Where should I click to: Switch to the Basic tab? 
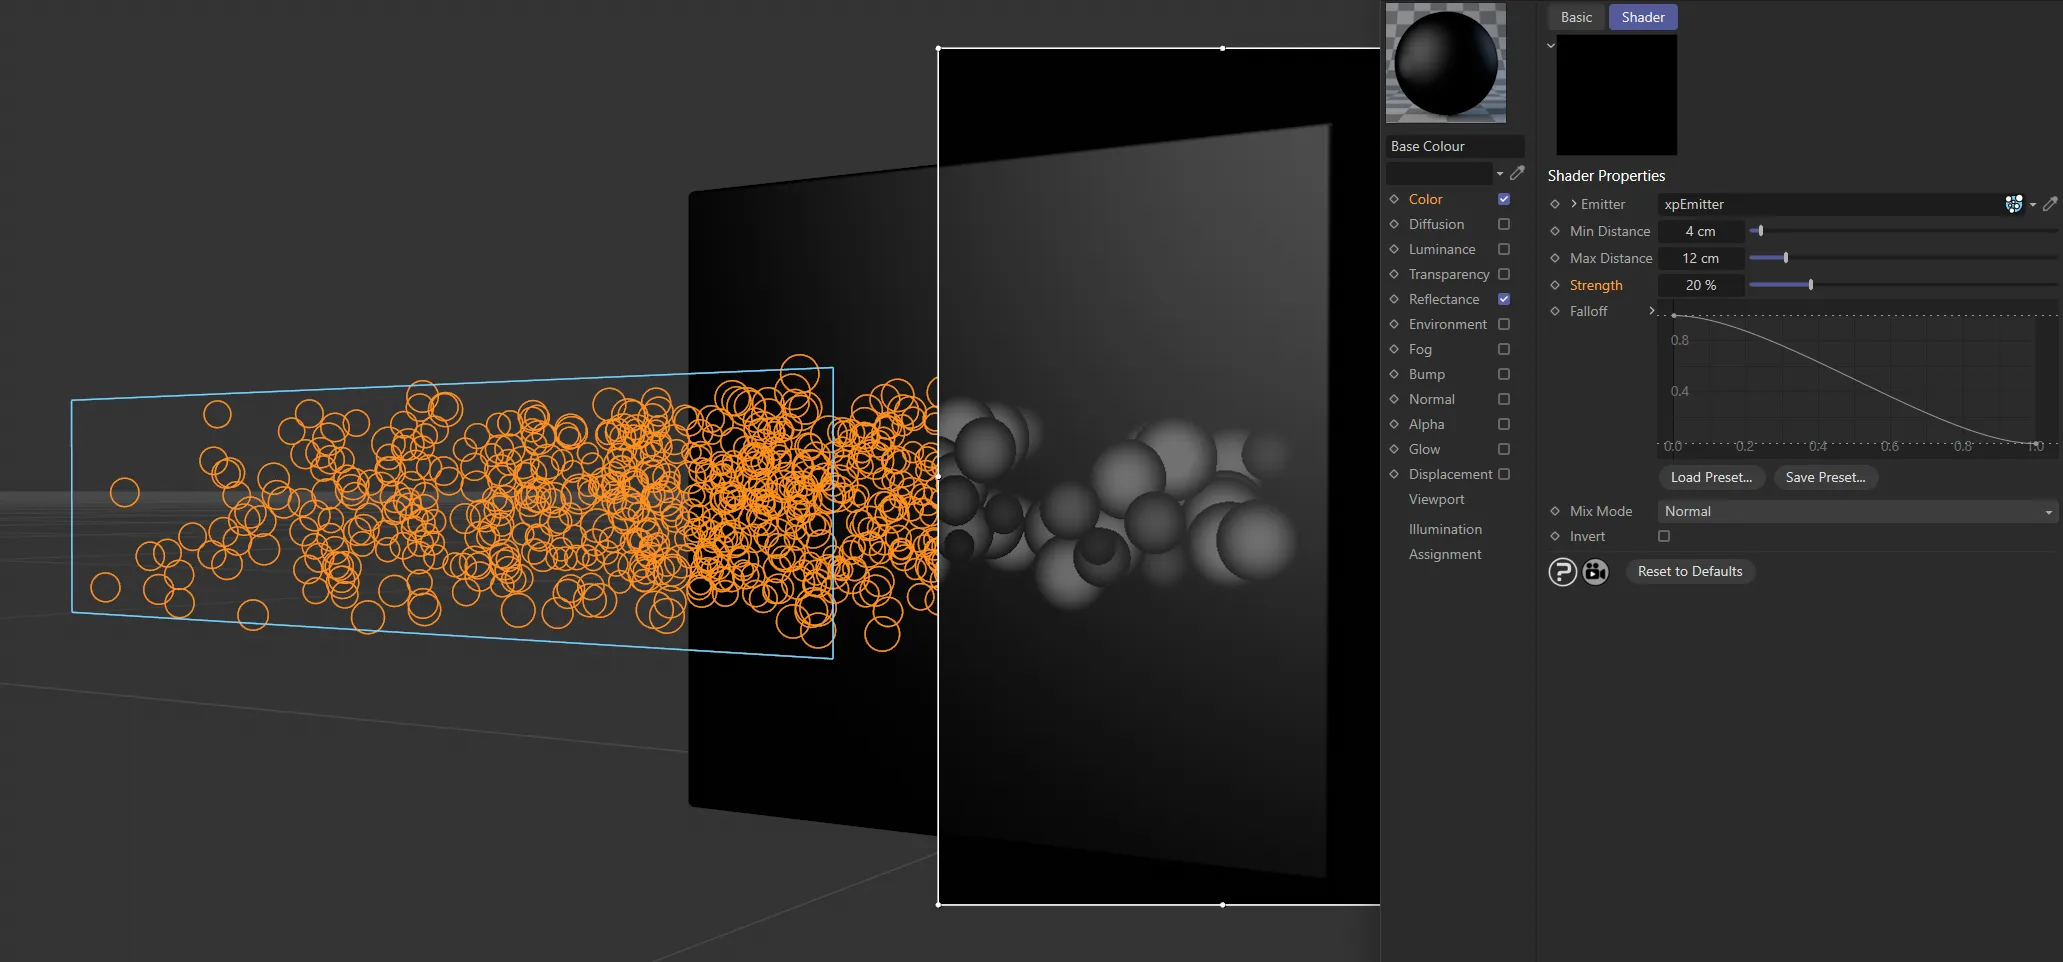click(x=1575, y=17)
